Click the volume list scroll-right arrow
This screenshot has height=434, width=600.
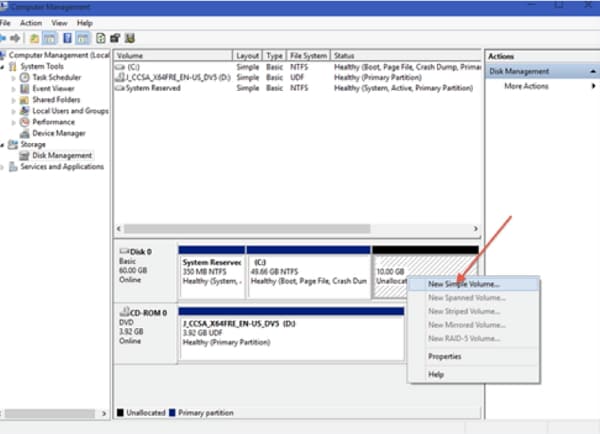475,229
